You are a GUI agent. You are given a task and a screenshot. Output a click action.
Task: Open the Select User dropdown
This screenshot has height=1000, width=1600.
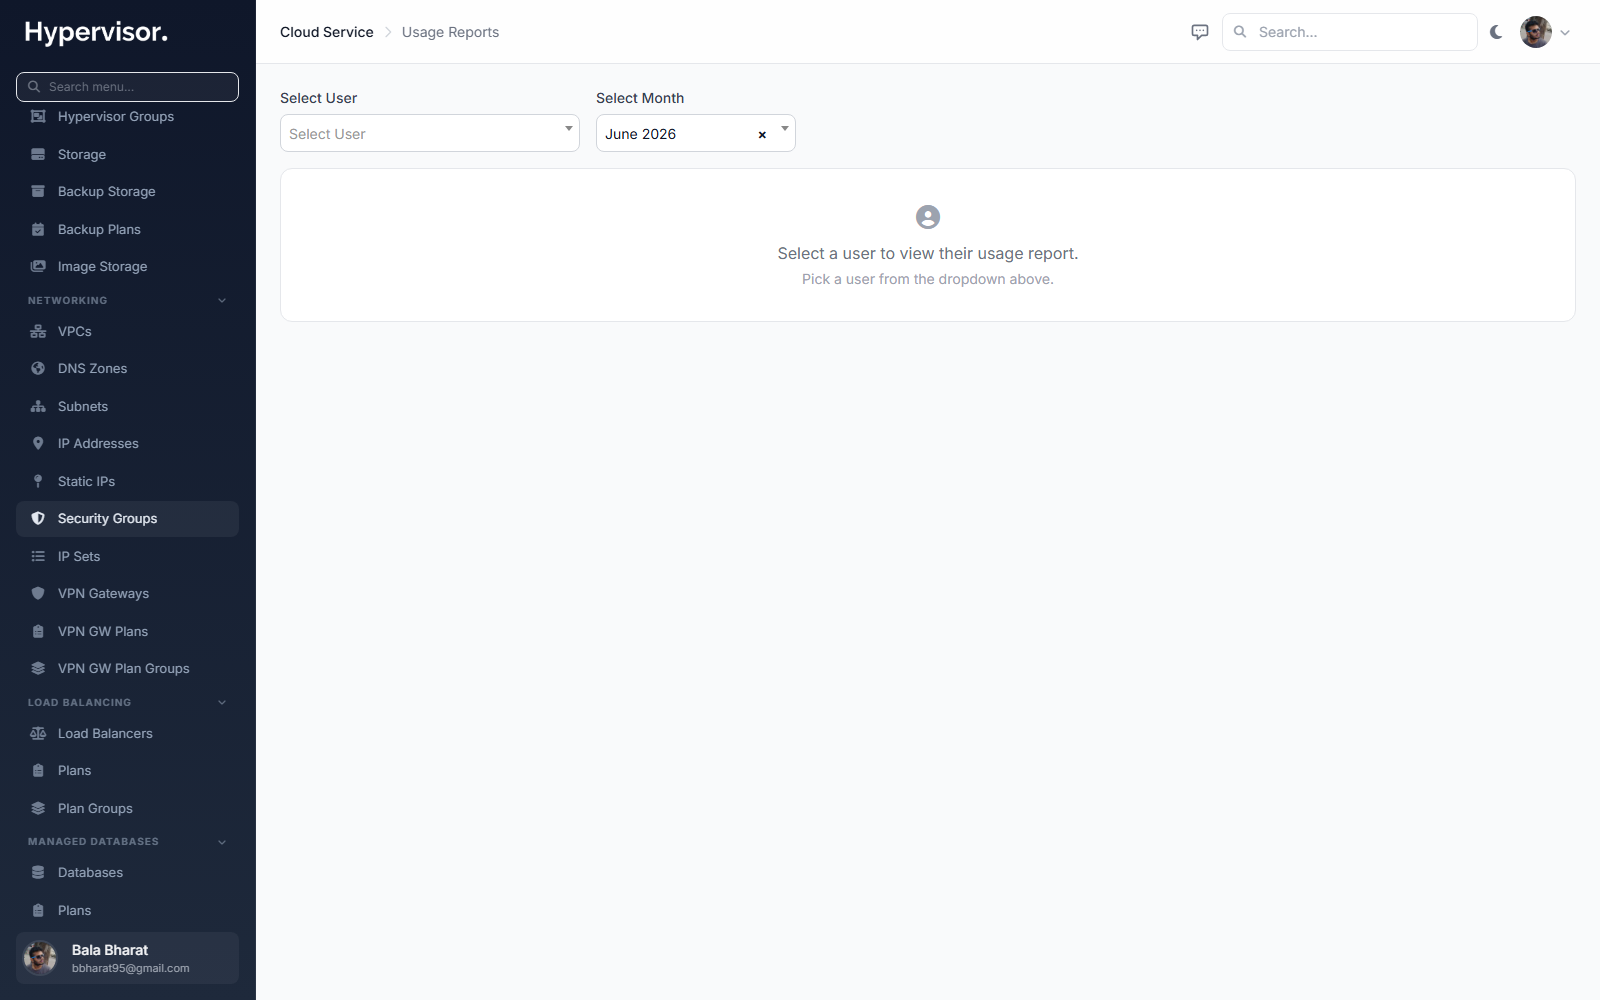click(x=430, y=133)
